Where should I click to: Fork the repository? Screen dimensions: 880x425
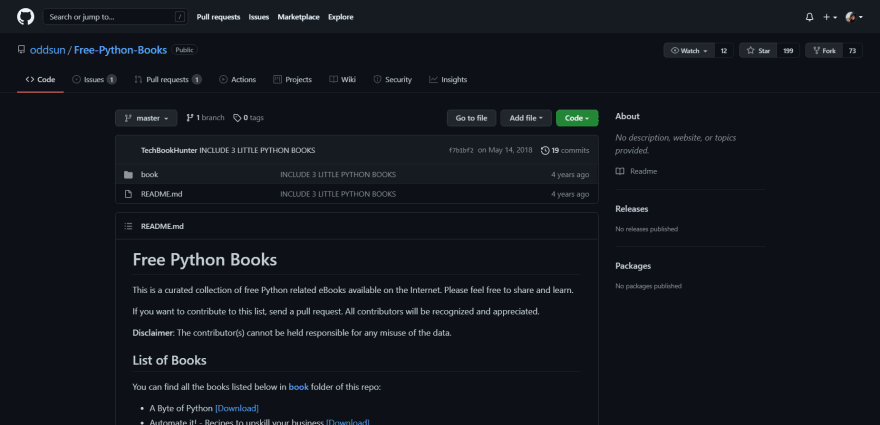[x=824, y=51]
